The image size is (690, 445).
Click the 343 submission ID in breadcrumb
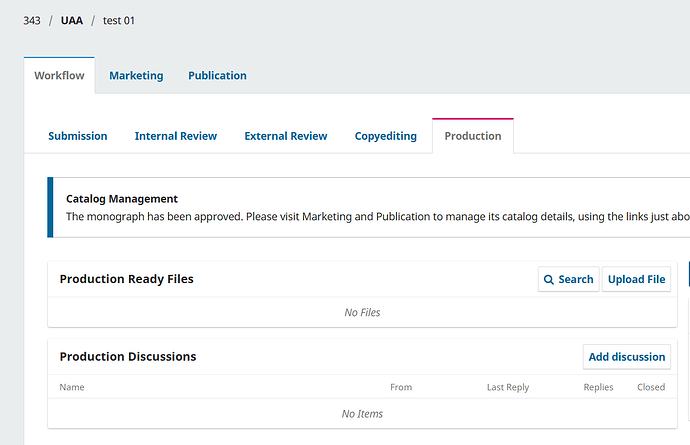pos(32,21)
